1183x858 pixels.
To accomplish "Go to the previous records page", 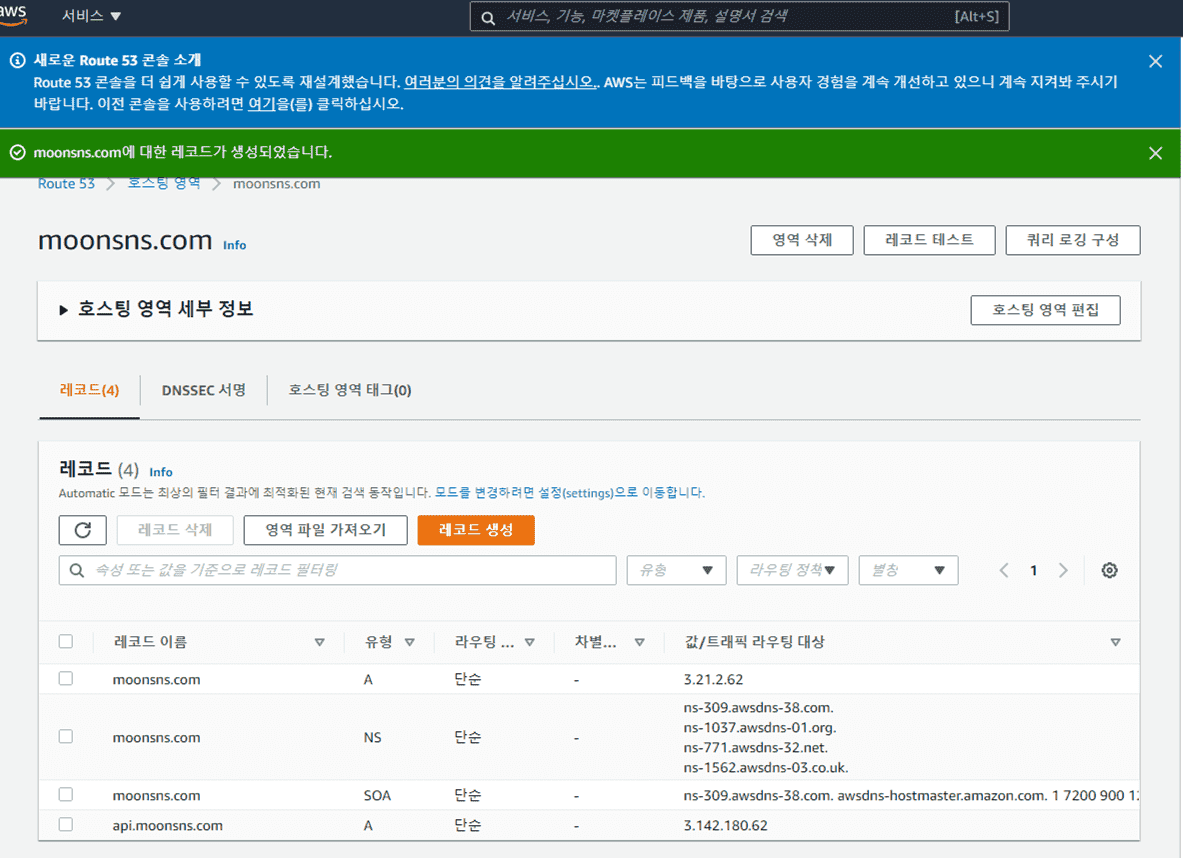I will [x=1003, y=570].
